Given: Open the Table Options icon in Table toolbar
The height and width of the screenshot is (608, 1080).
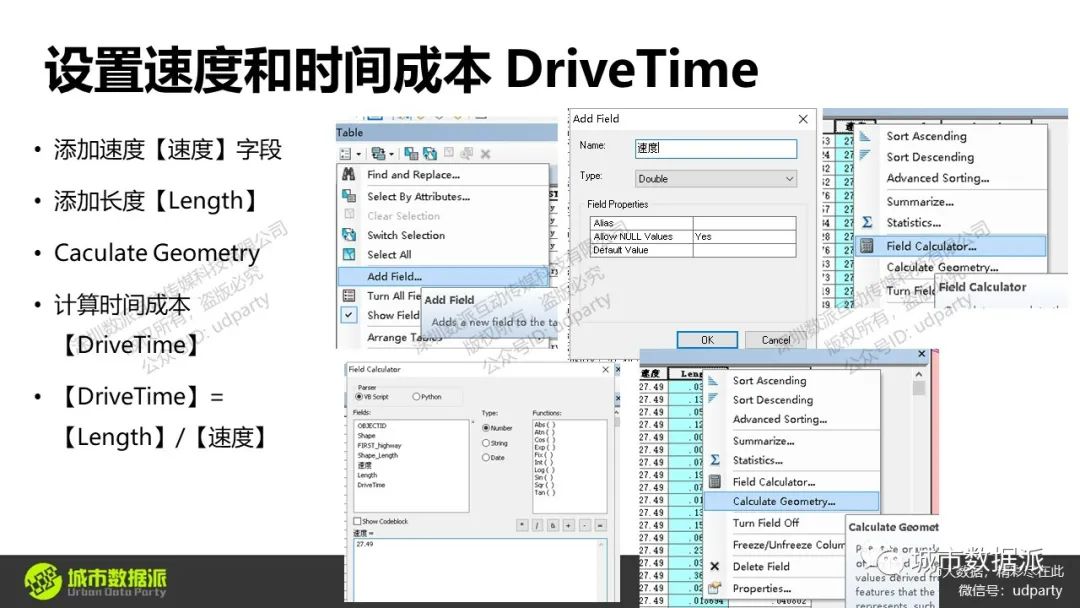Looking at the screenshot, I should [x=345, y=154].
